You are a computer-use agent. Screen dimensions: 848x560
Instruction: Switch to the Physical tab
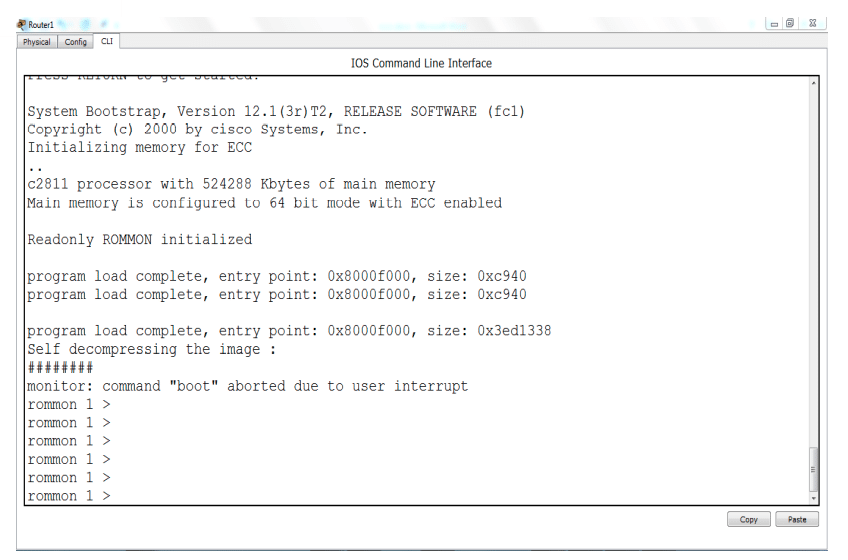click(x=37, y=42)
